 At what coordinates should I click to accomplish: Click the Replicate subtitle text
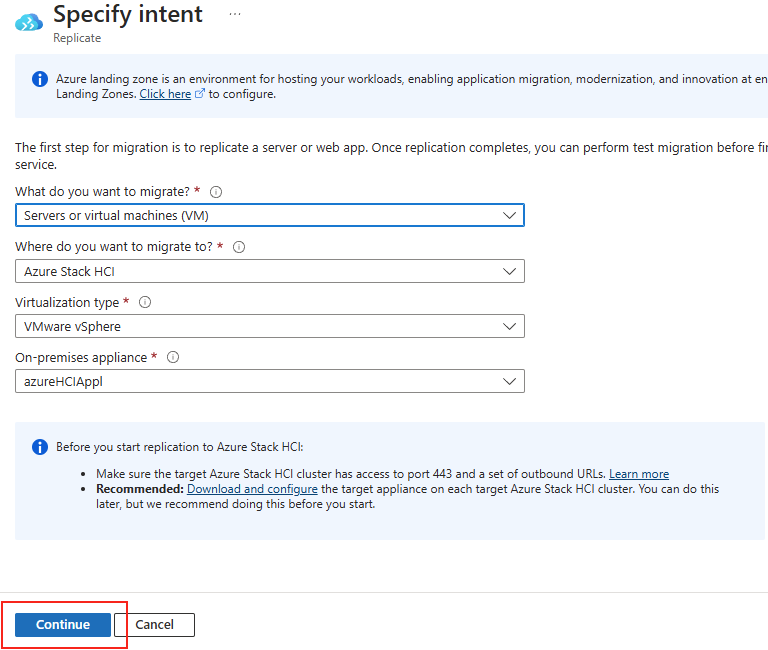[x=77, y=38]
